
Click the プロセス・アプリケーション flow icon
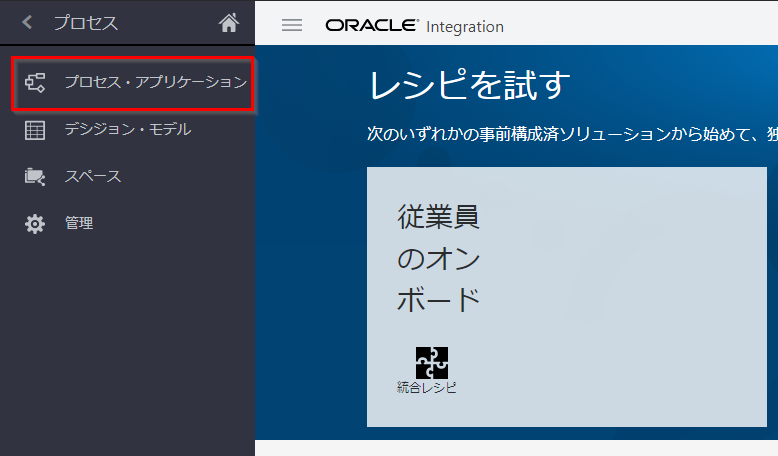pos(35,82)
